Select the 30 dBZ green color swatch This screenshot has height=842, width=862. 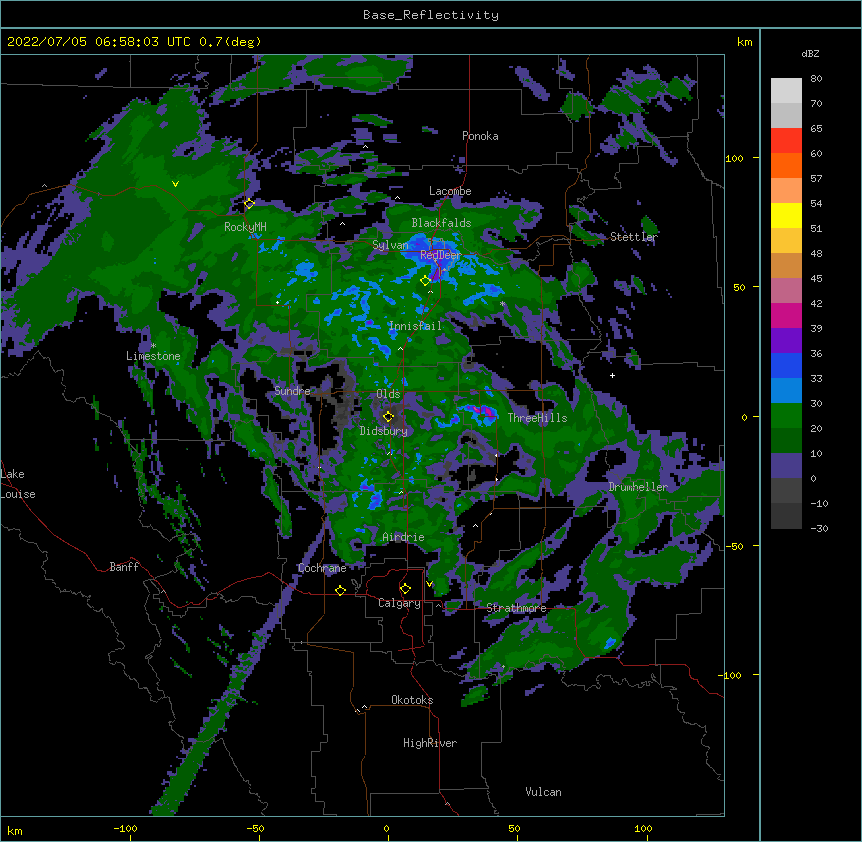[786, 416]
